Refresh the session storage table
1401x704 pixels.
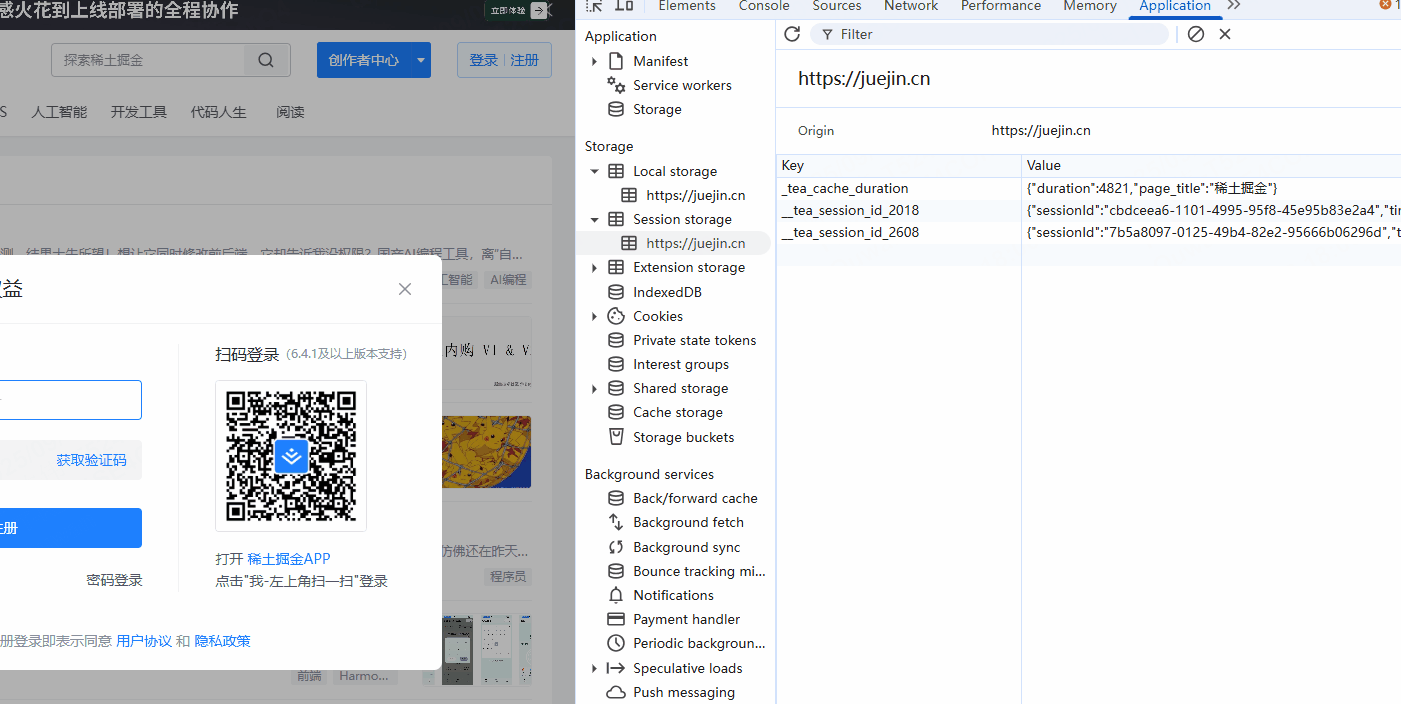click(791, 33)
